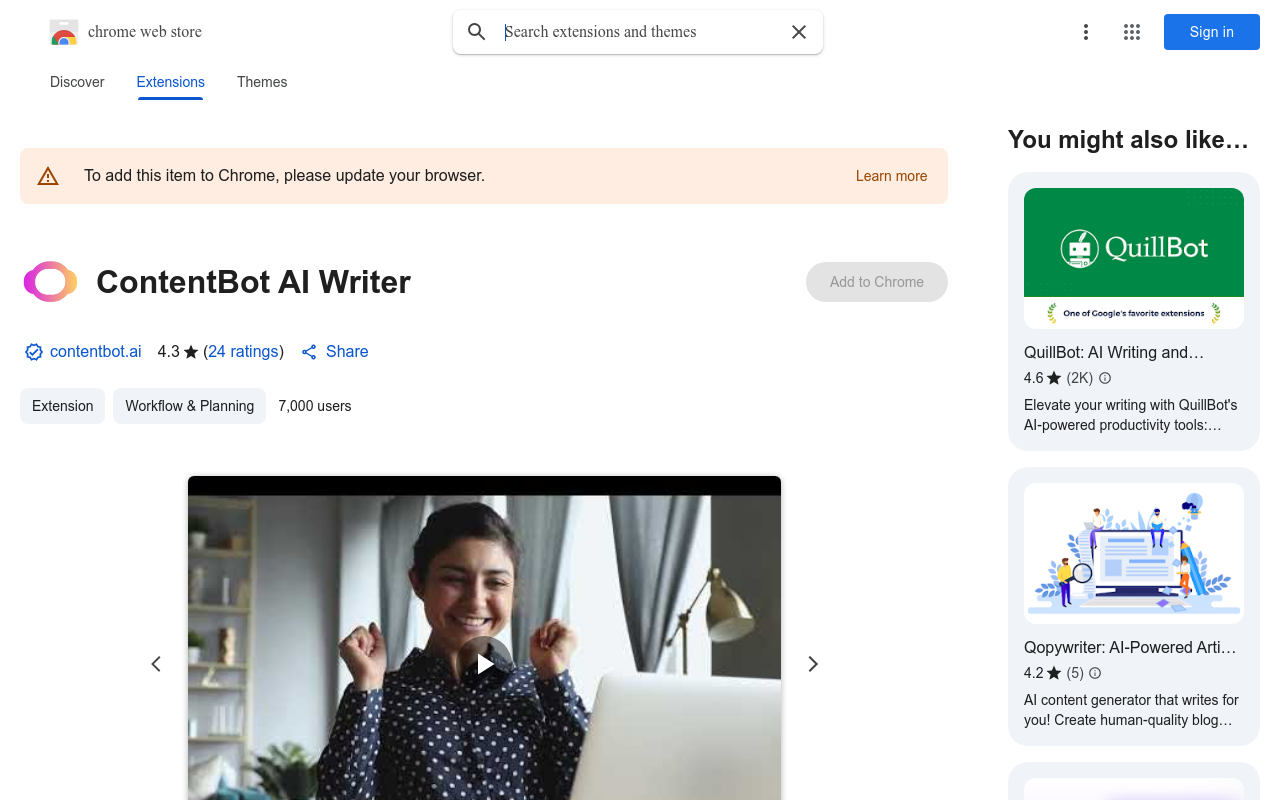Screen dimensions: 1280x800
Task: Open the QuillBot banner thumbnail
Action: click(1134, 258)
